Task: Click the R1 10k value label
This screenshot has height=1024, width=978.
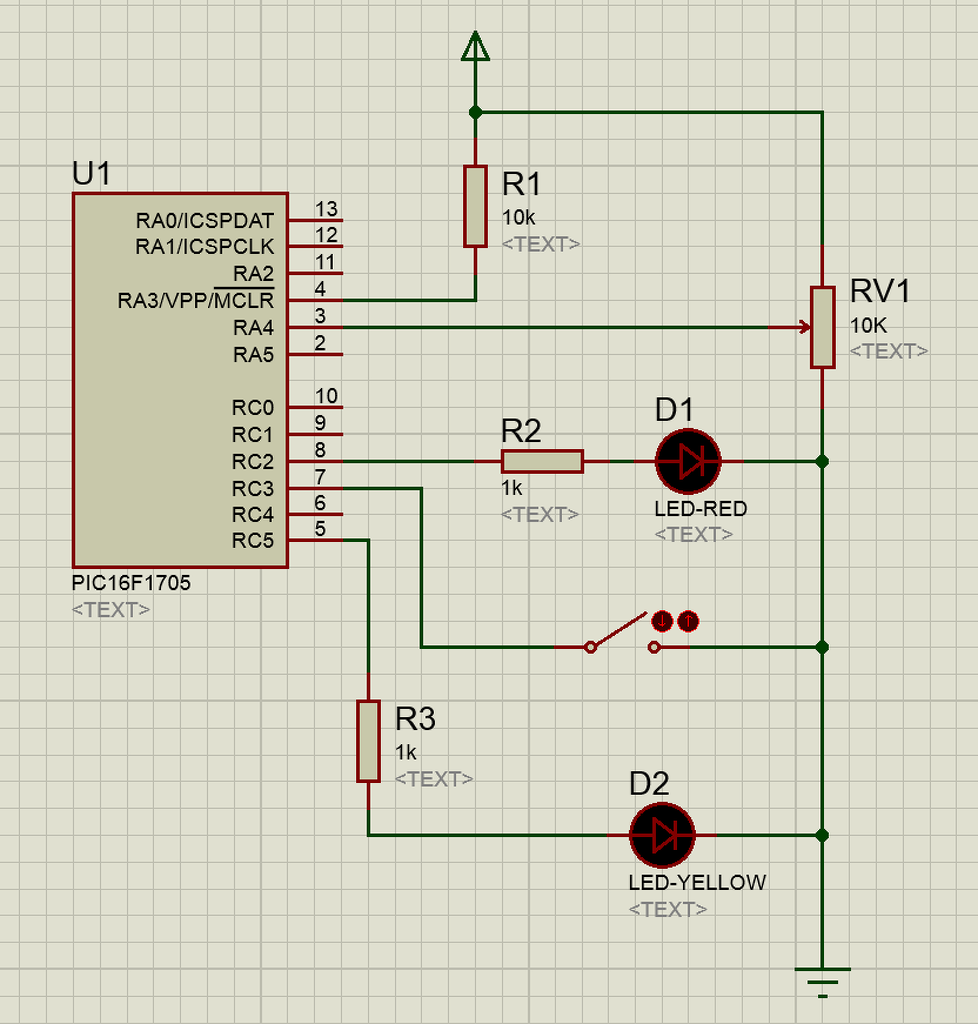Action: tap(518, 217)
